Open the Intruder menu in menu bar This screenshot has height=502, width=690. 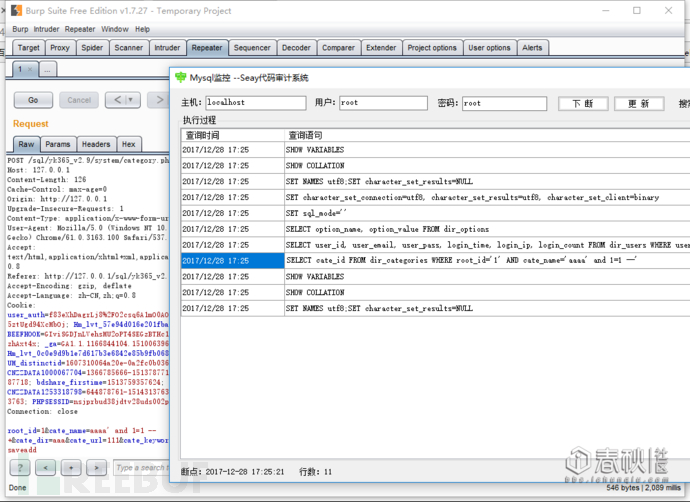[x=46, y=29]
